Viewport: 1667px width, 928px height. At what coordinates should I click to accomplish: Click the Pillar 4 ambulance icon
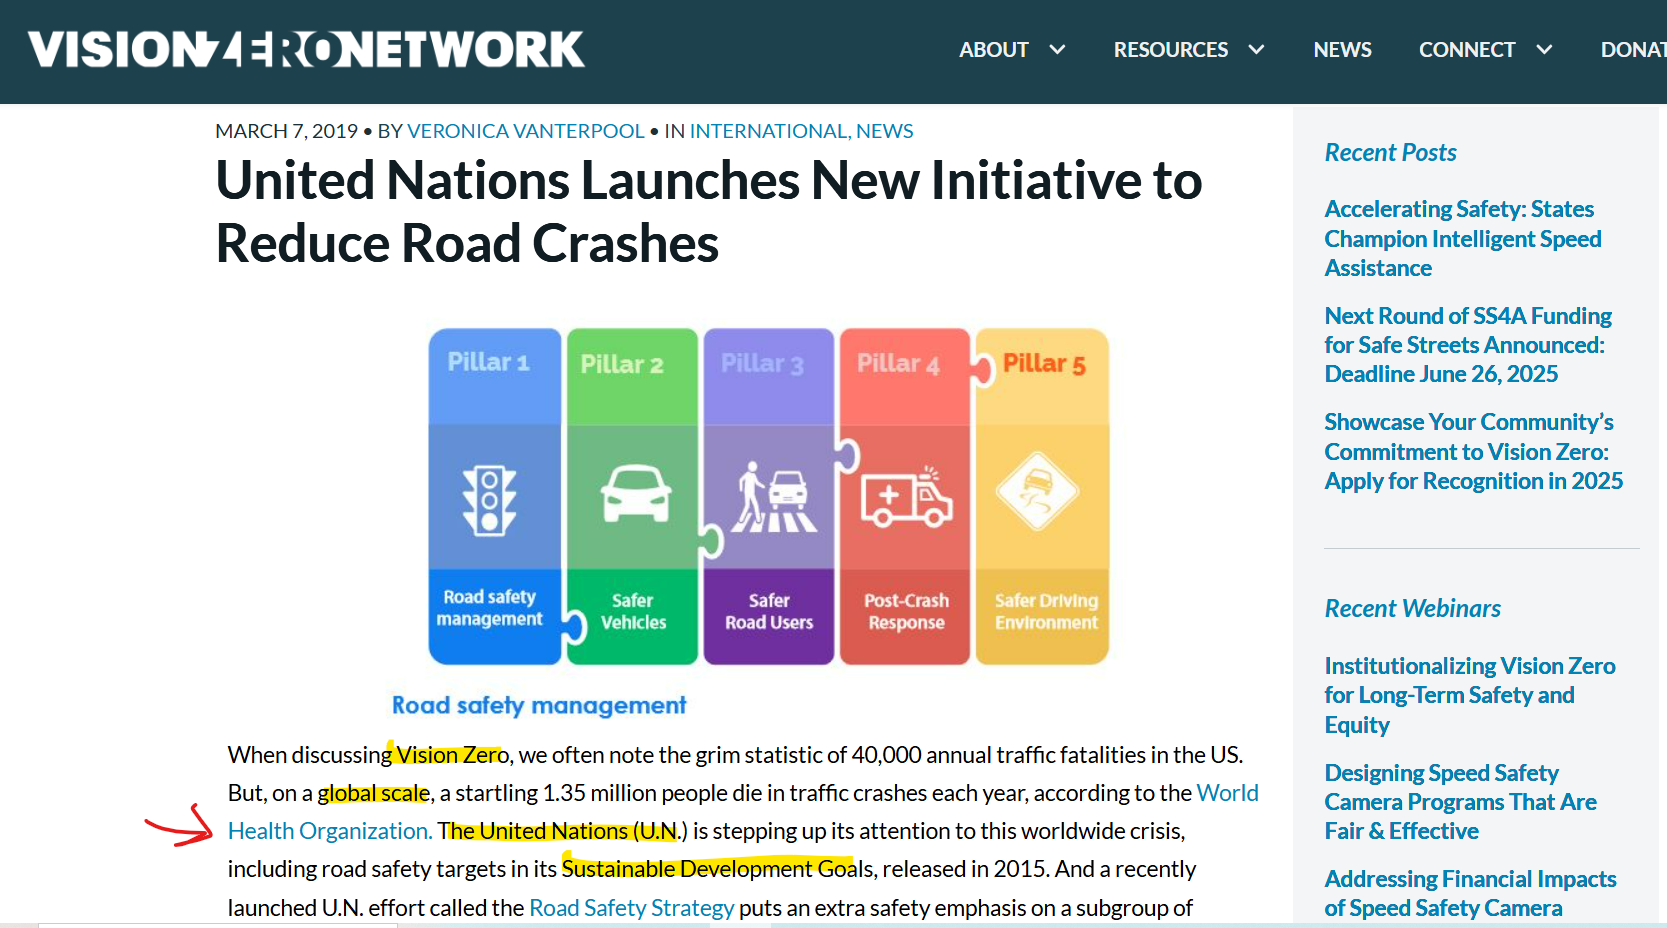click(907, 497)
